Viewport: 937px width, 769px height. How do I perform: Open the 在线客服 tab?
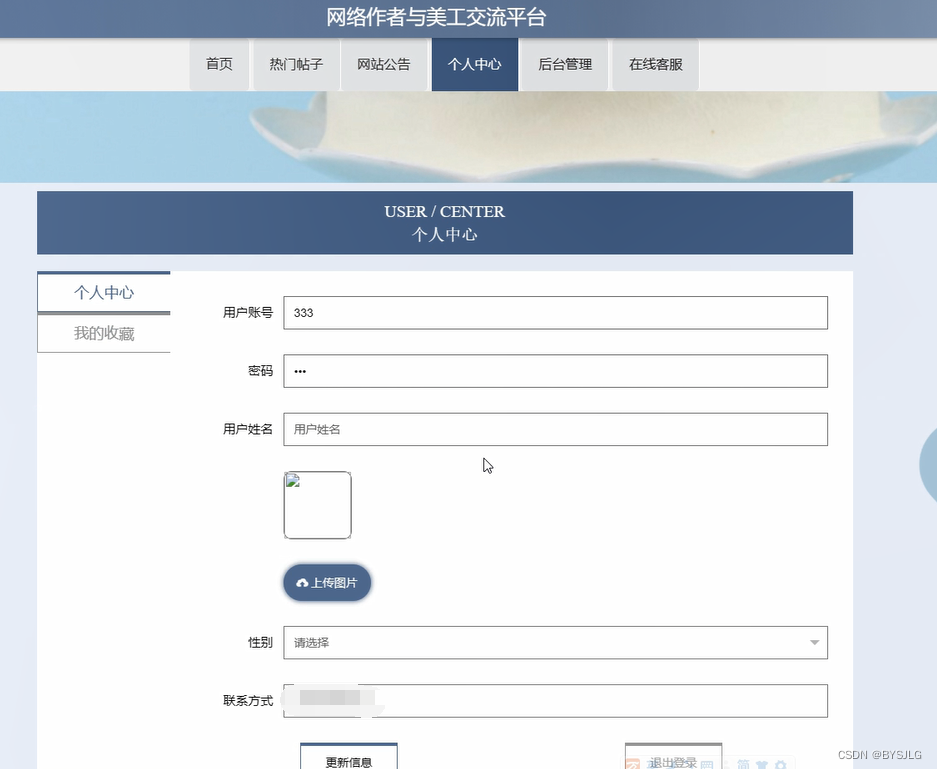click(656, 65)
